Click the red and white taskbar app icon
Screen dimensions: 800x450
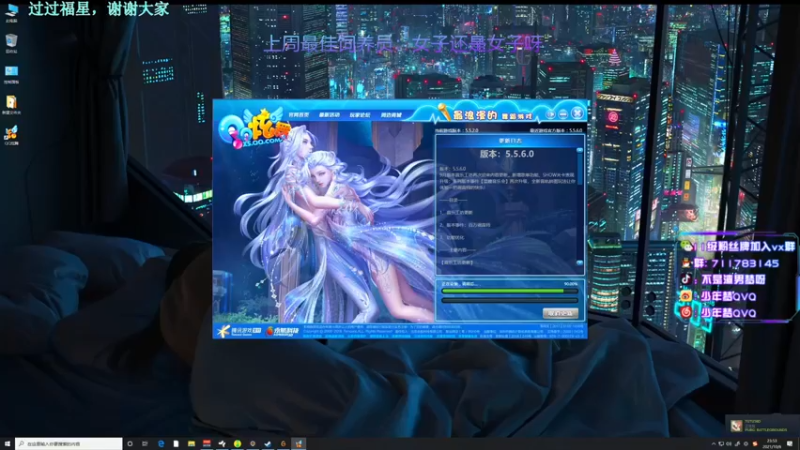point(207,444)
